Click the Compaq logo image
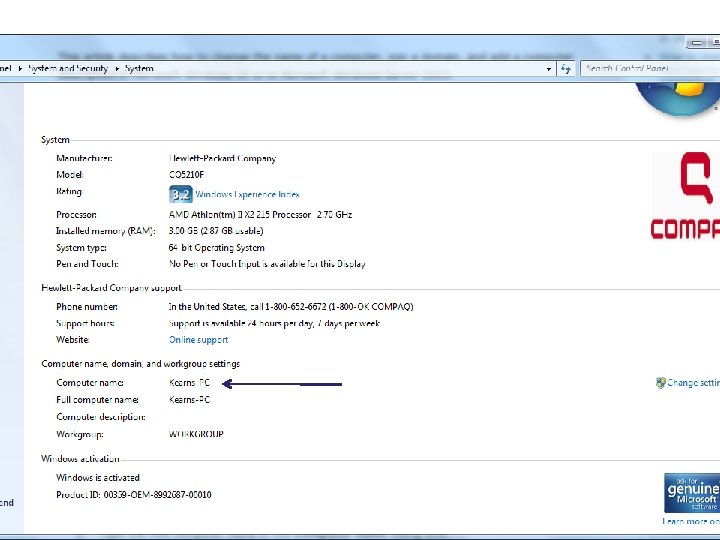Image resolution: width=720 pixels, height=540 pixels. coord(685,196)
